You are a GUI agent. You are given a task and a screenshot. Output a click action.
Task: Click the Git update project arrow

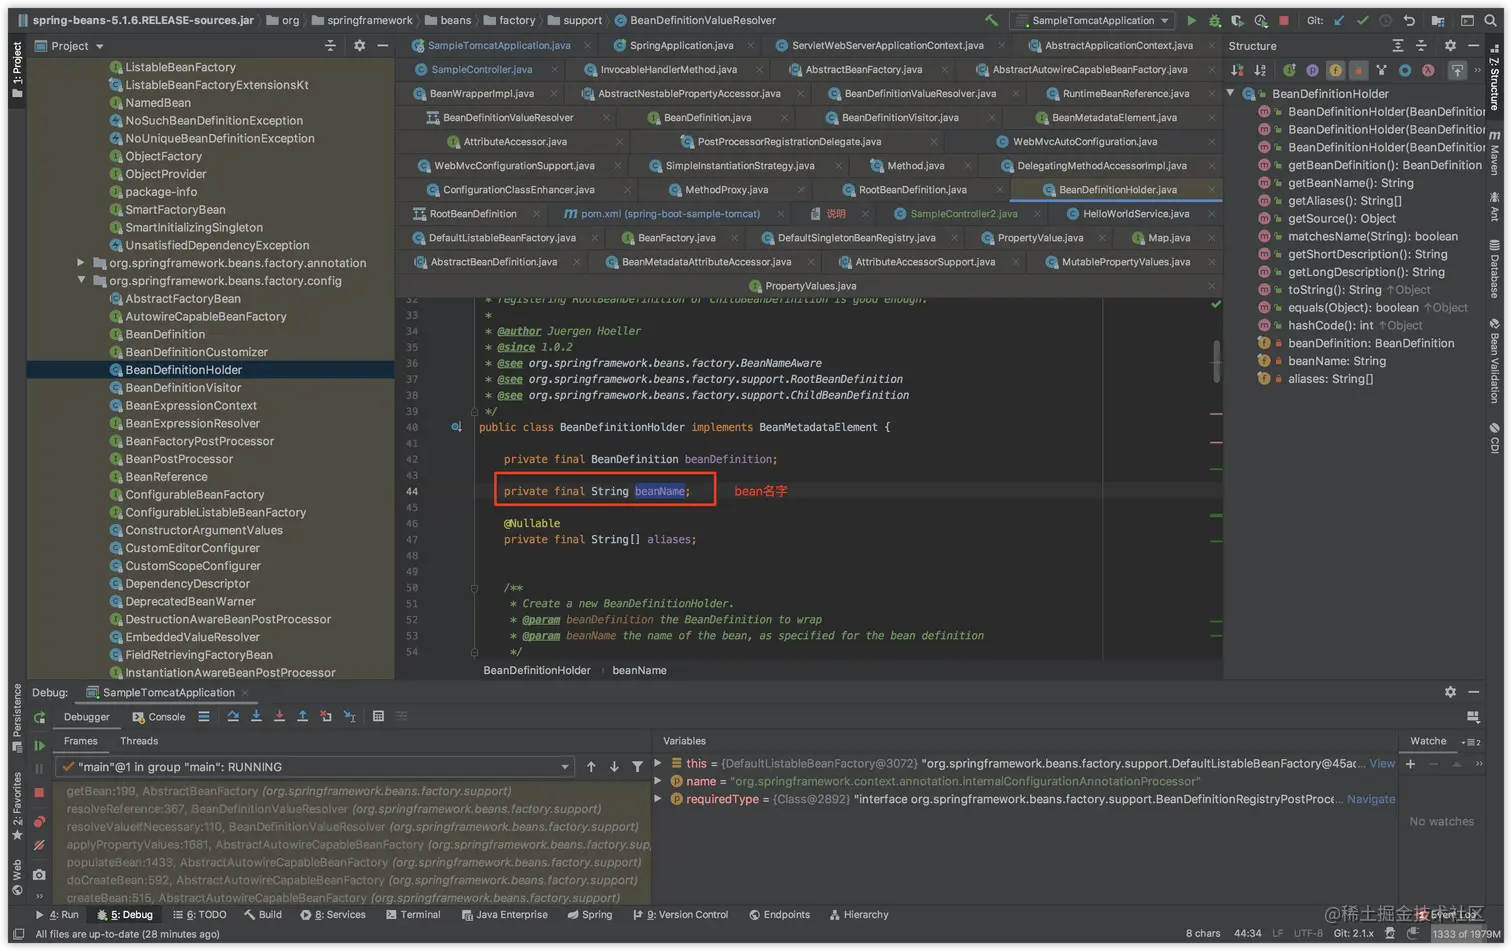tap(1339, 20)
